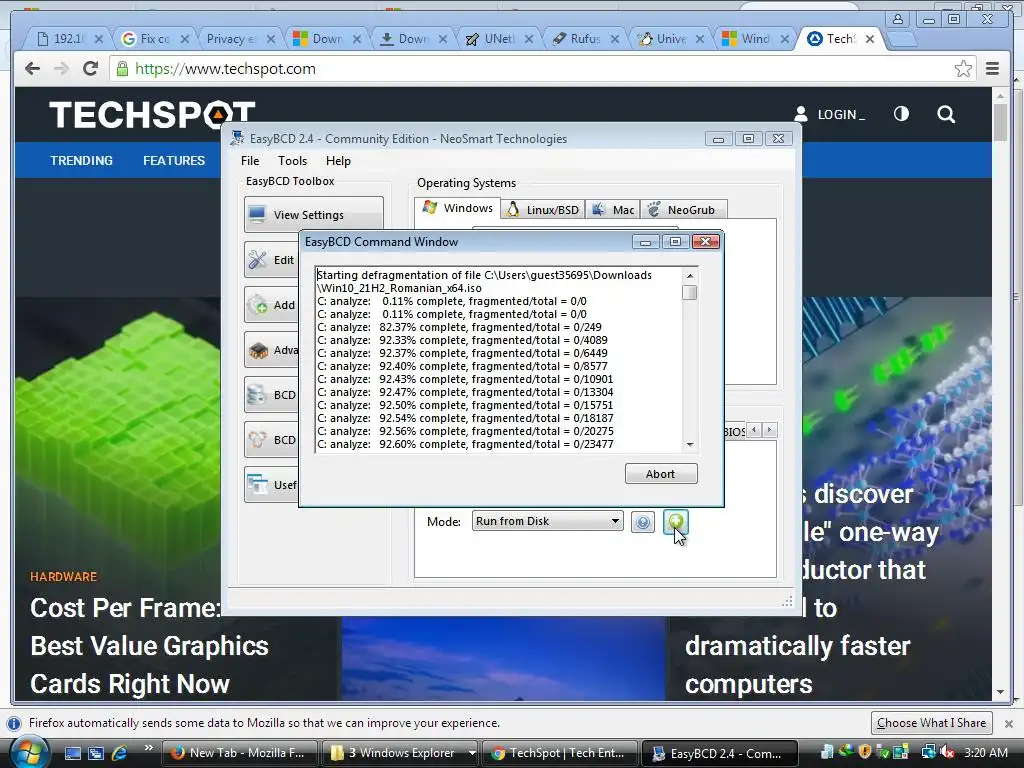Click the Show Desktop quick launch icon
The image size is (1024, 768).
[72, 753]
